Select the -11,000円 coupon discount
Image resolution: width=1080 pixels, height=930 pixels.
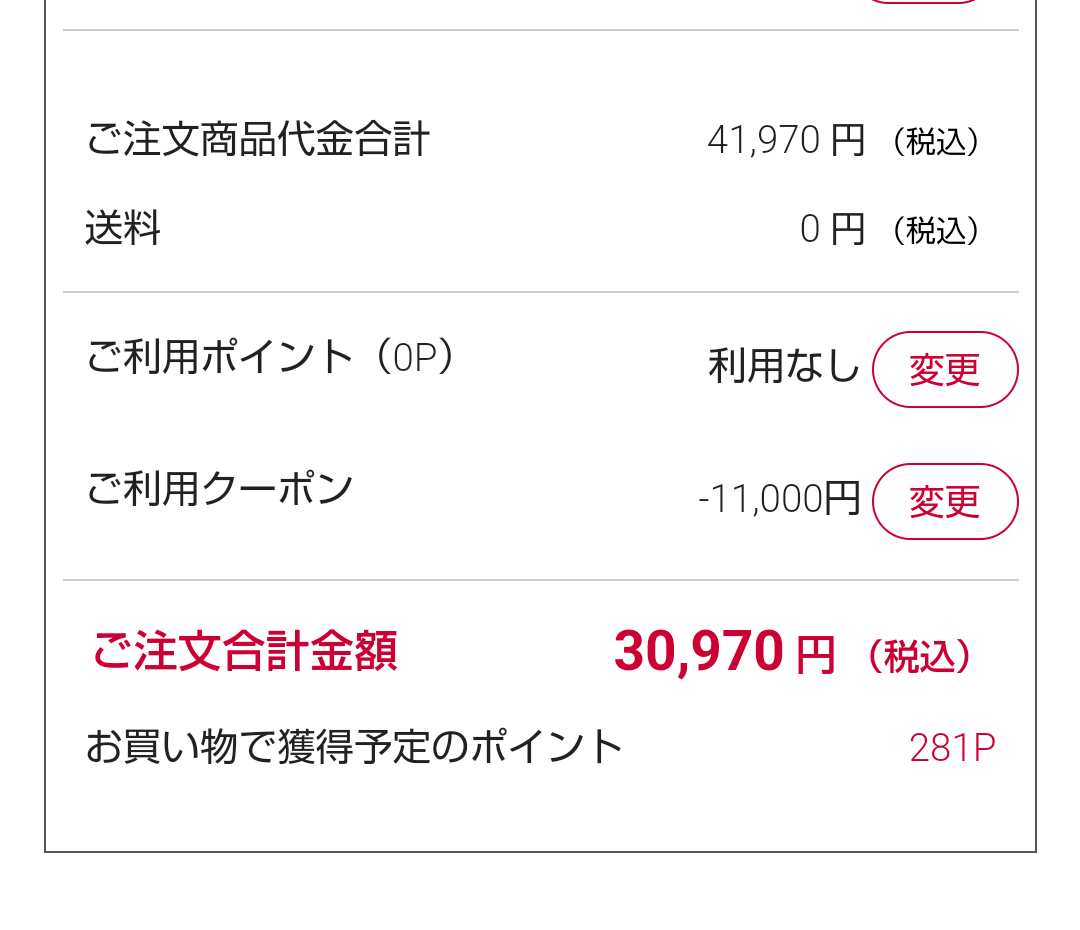click(779, 498)
